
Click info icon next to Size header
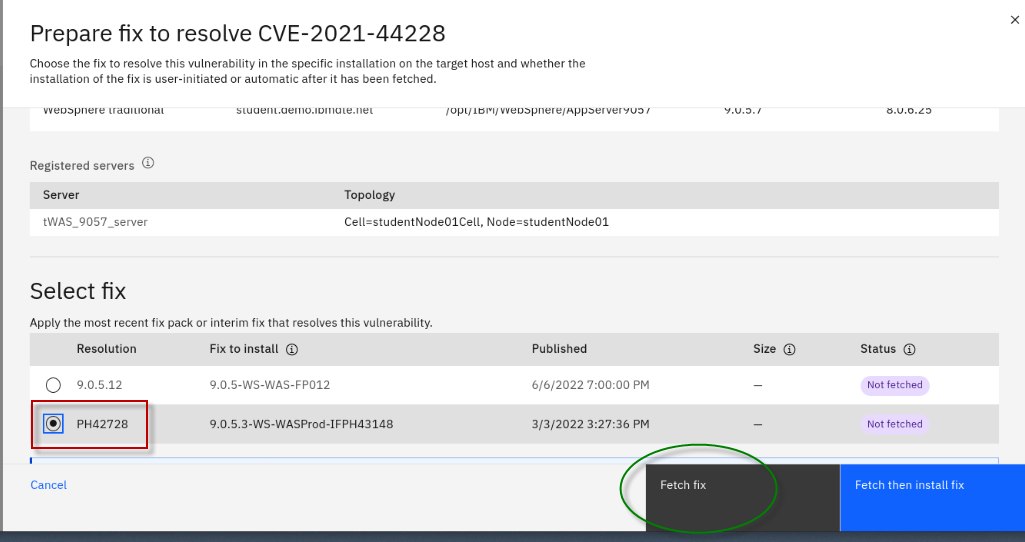[x=789, y=350]
